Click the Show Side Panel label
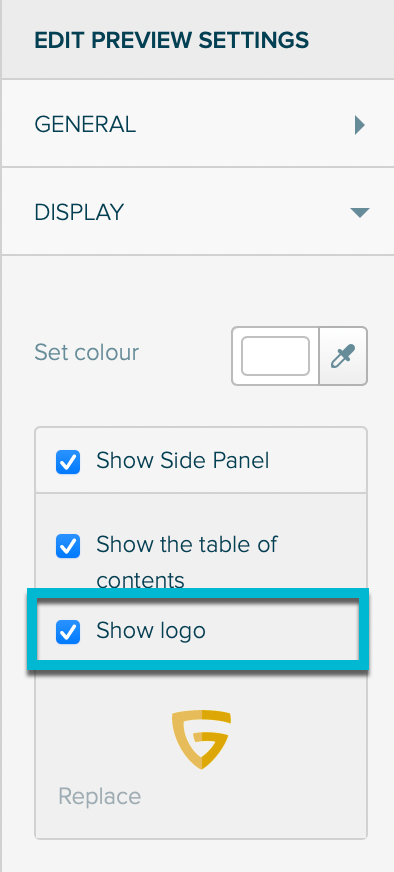The width and height of the screenshot is (394, 872). 183,460
